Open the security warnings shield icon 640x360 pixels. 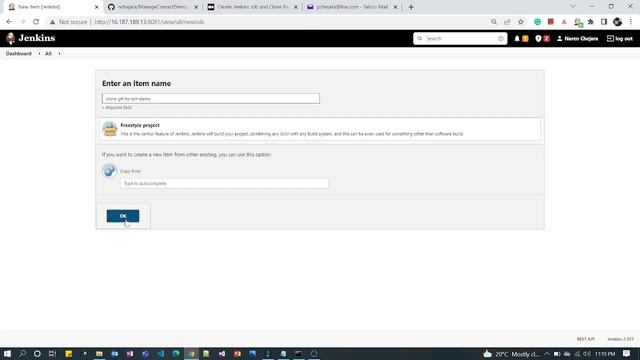538,38
